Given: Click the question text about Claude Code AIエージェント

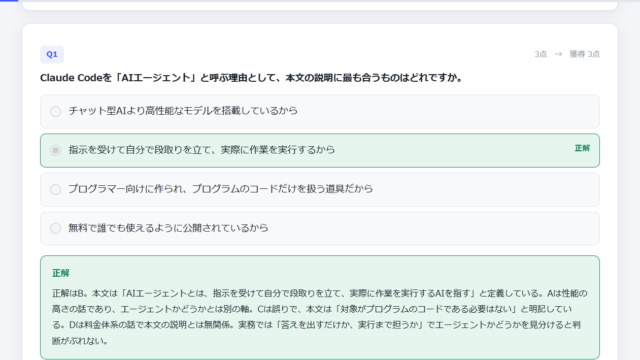Looking at the screenshot, I should pyautogui.click(x=251, y=78).
